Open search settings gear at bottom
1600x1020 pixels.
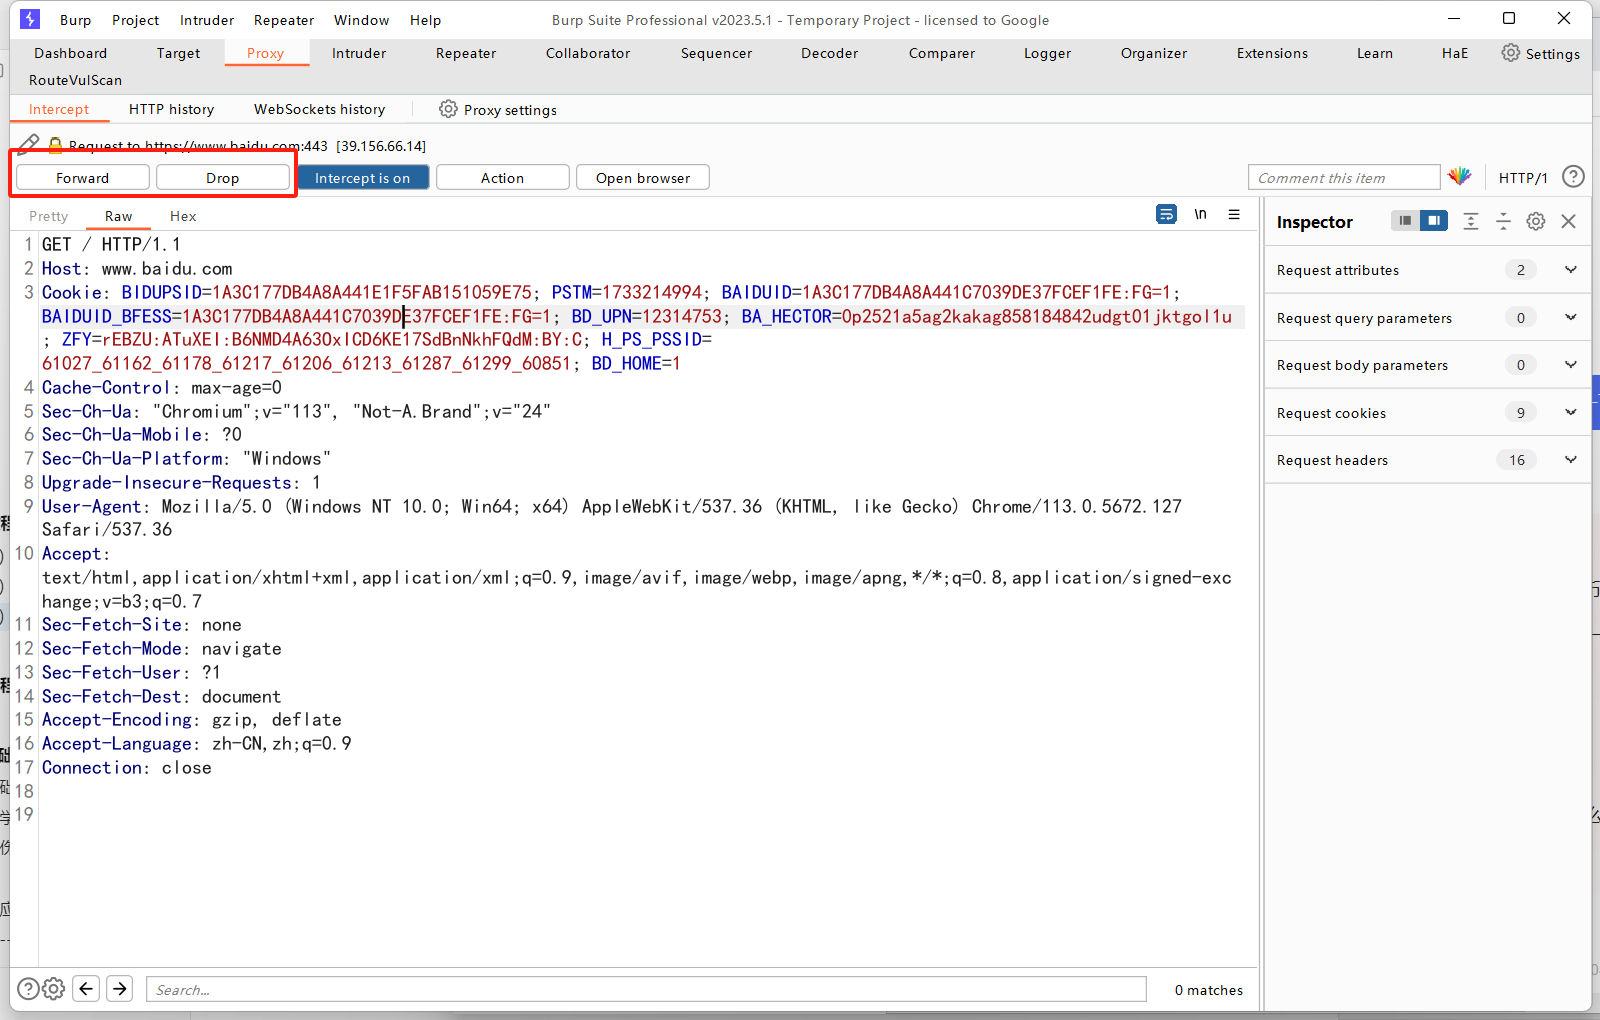point(54,989)
